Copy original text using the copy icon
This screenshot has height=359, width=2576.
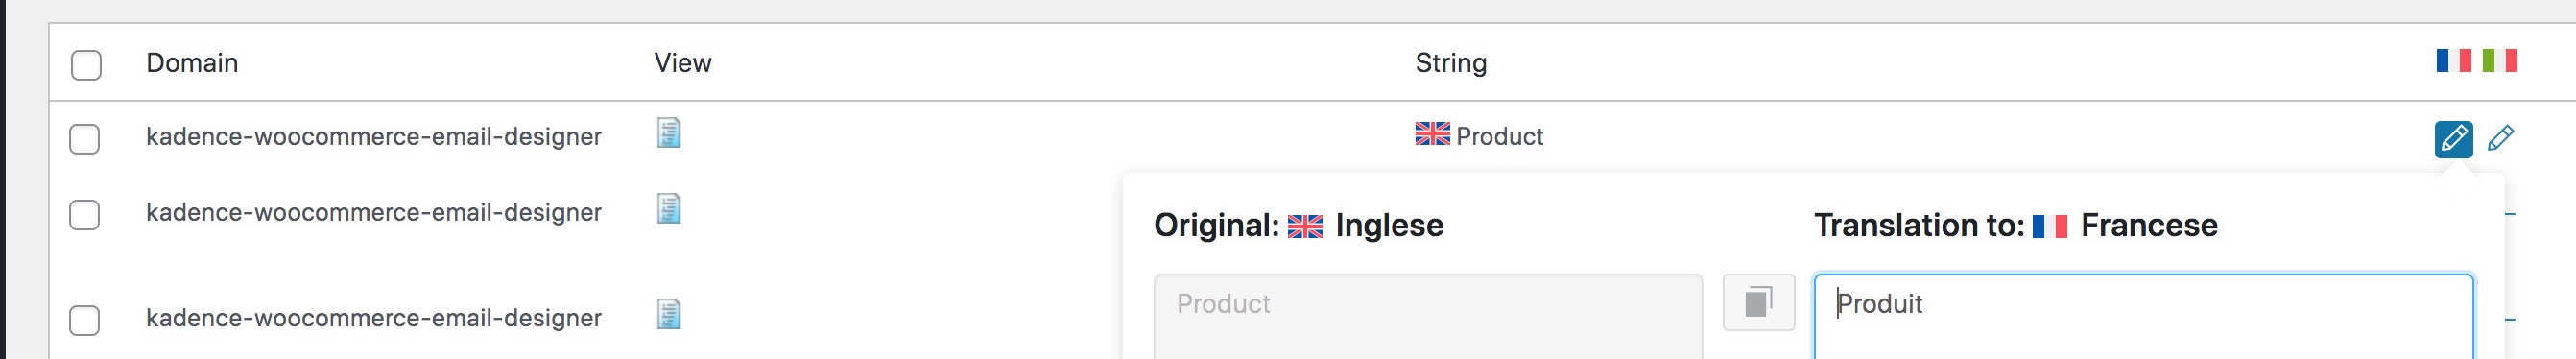(x=1758, y=302)
